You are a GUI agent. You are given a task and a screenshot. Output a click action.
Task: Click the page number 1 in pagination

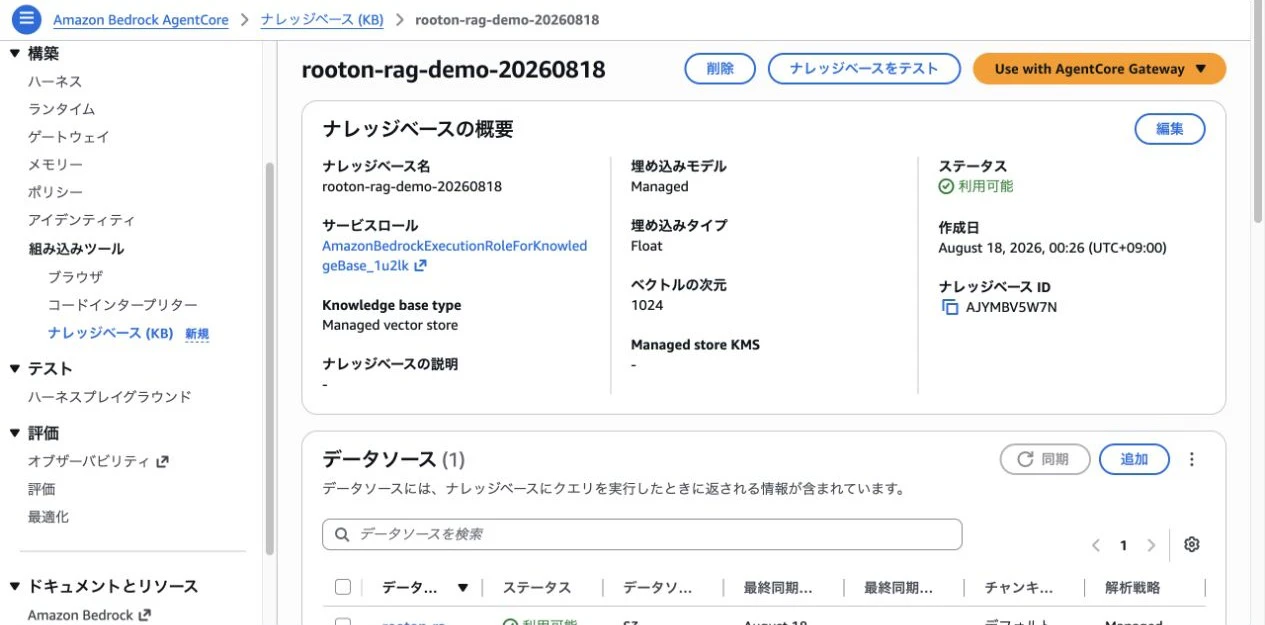point(1124,546)
